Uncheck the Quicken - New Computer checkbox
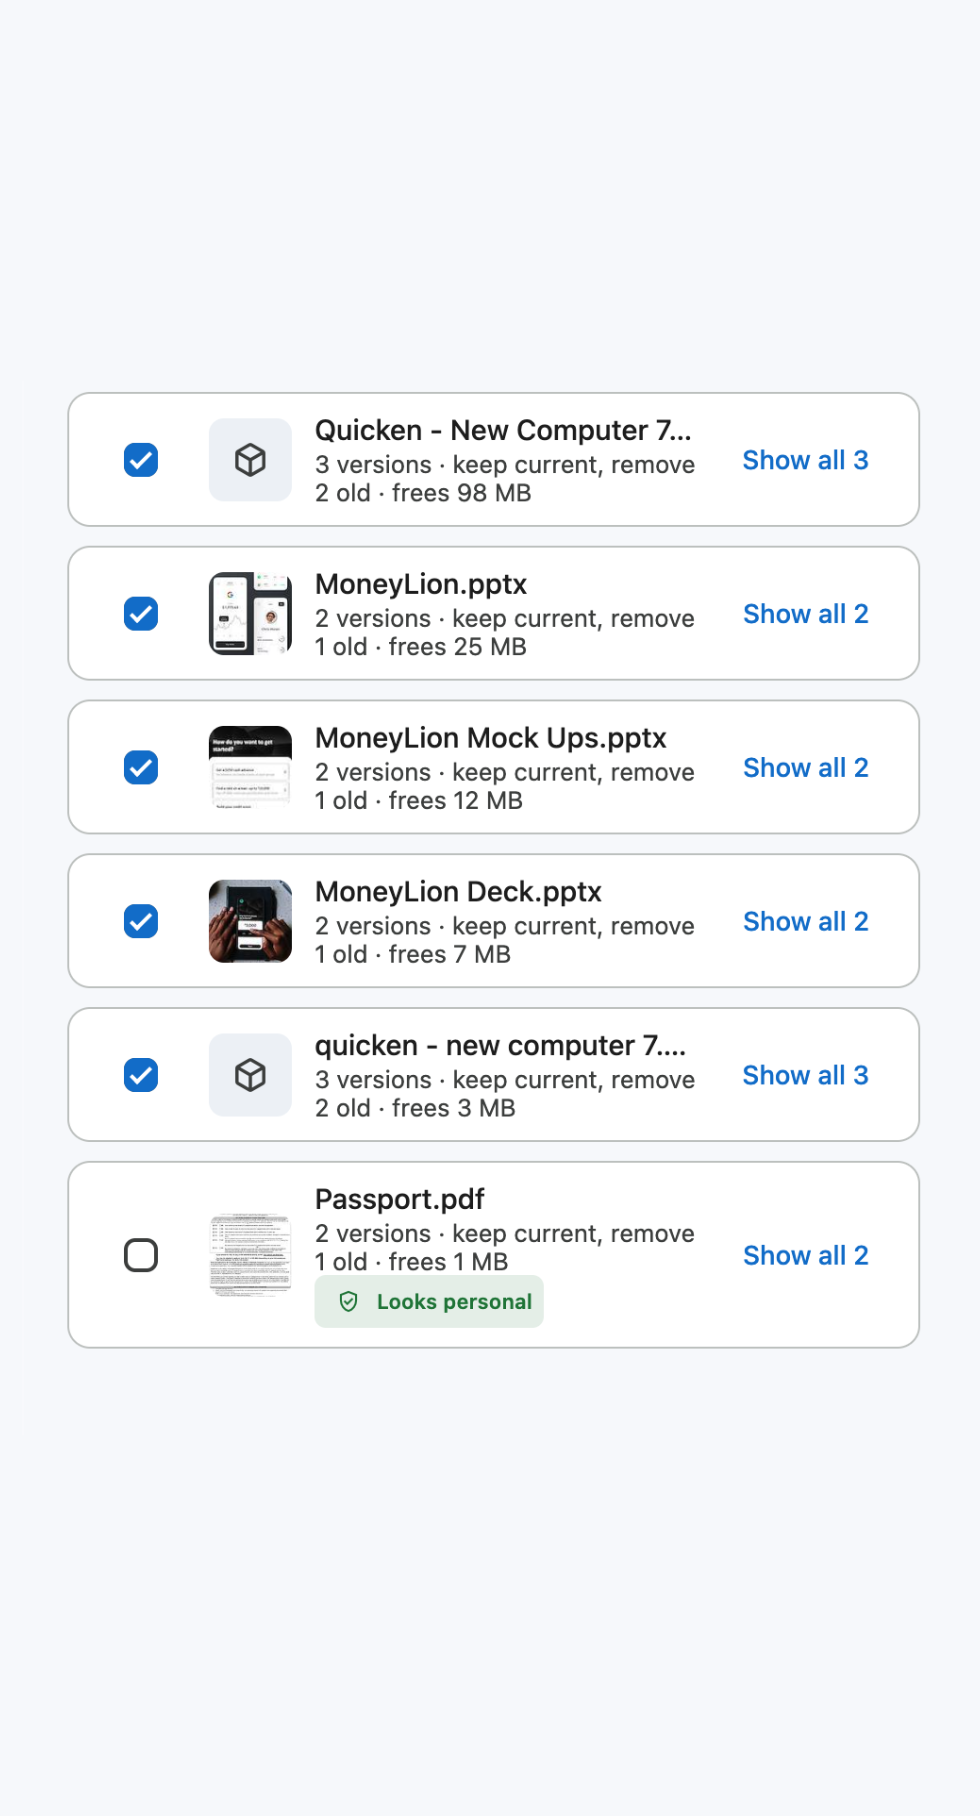980x1816 pixels. 141,460
